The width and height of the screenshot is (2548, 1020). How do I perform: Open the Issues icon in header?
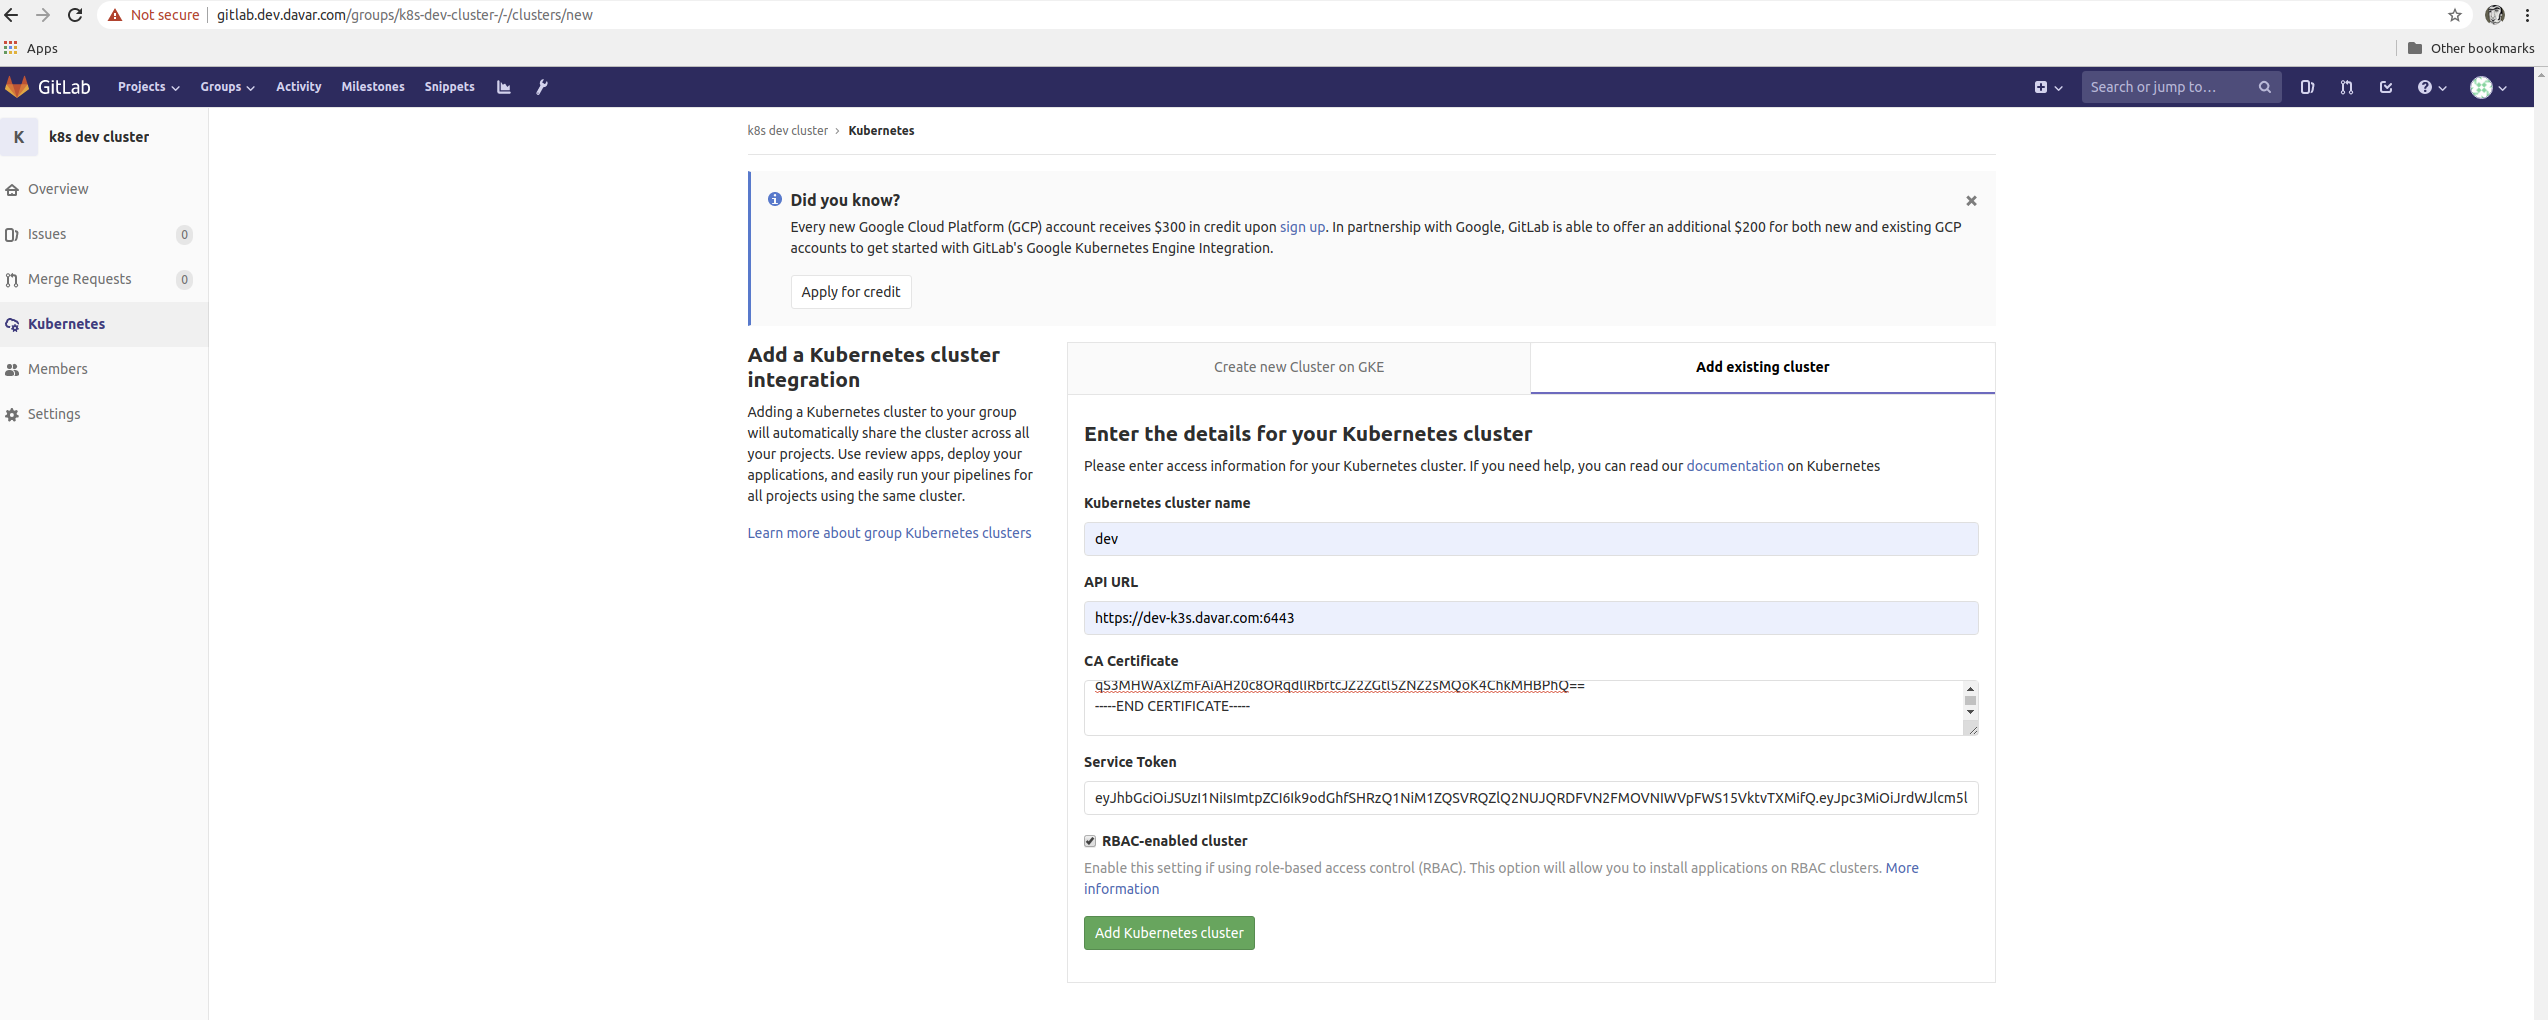2307,87
